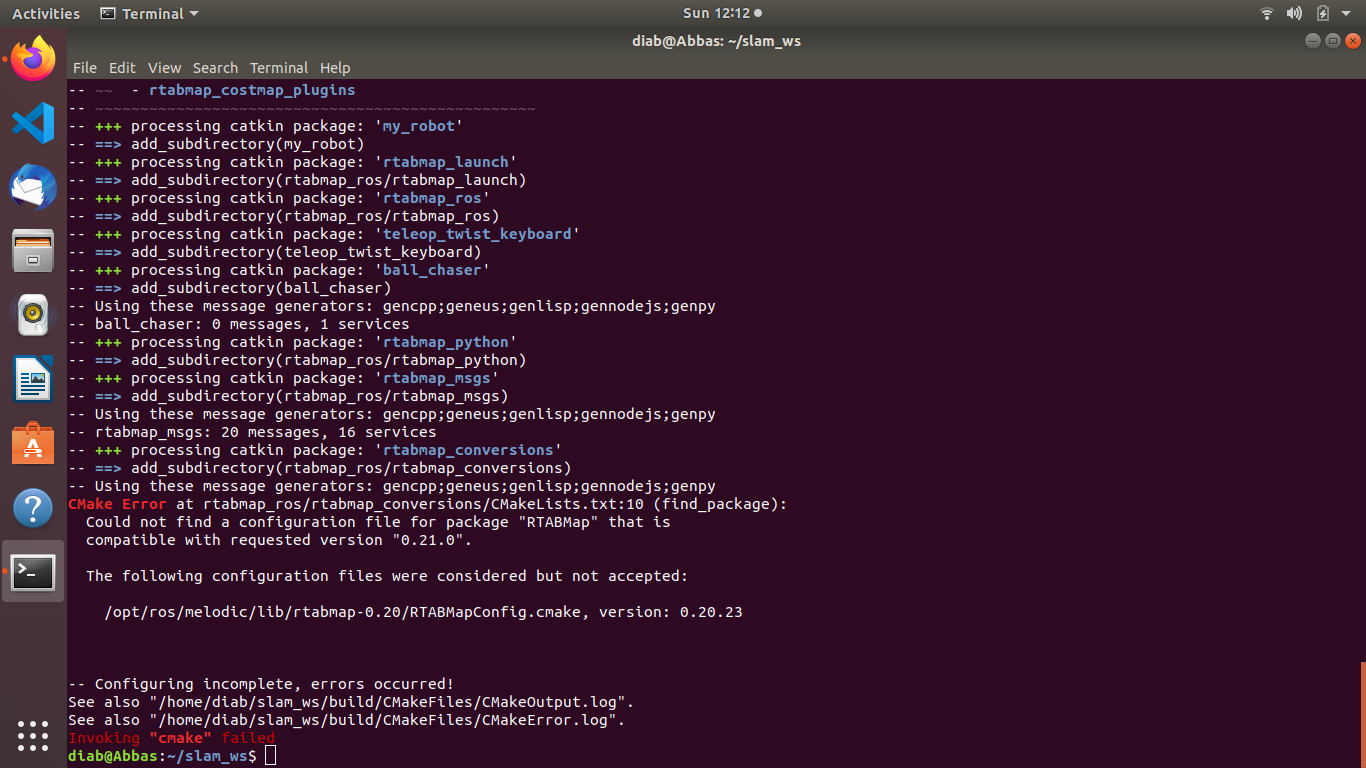The image size is (1366, 768).
Task: Launch Rhythmbox music player
Action: point(33,315)
